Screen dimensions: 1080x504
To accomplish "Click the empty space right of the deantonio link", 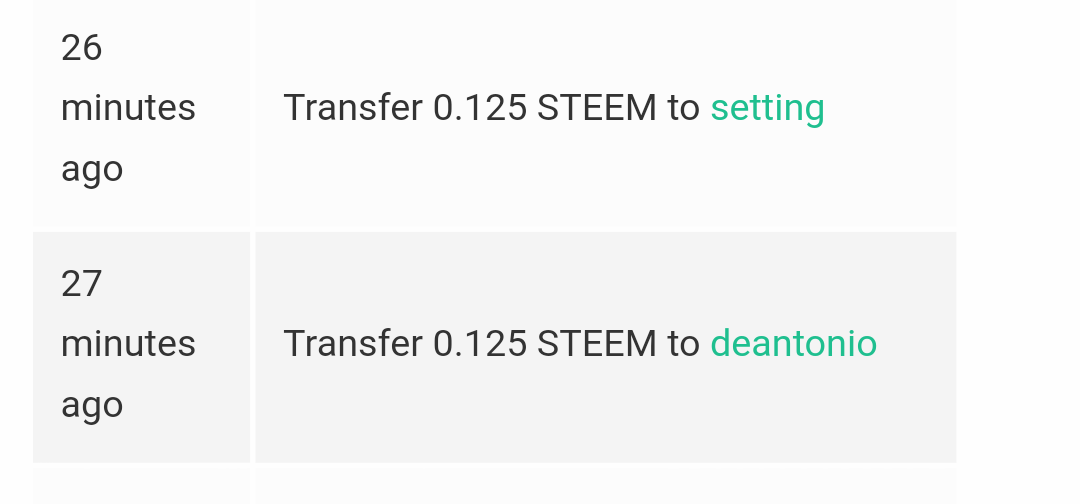I will pos(916,344).
